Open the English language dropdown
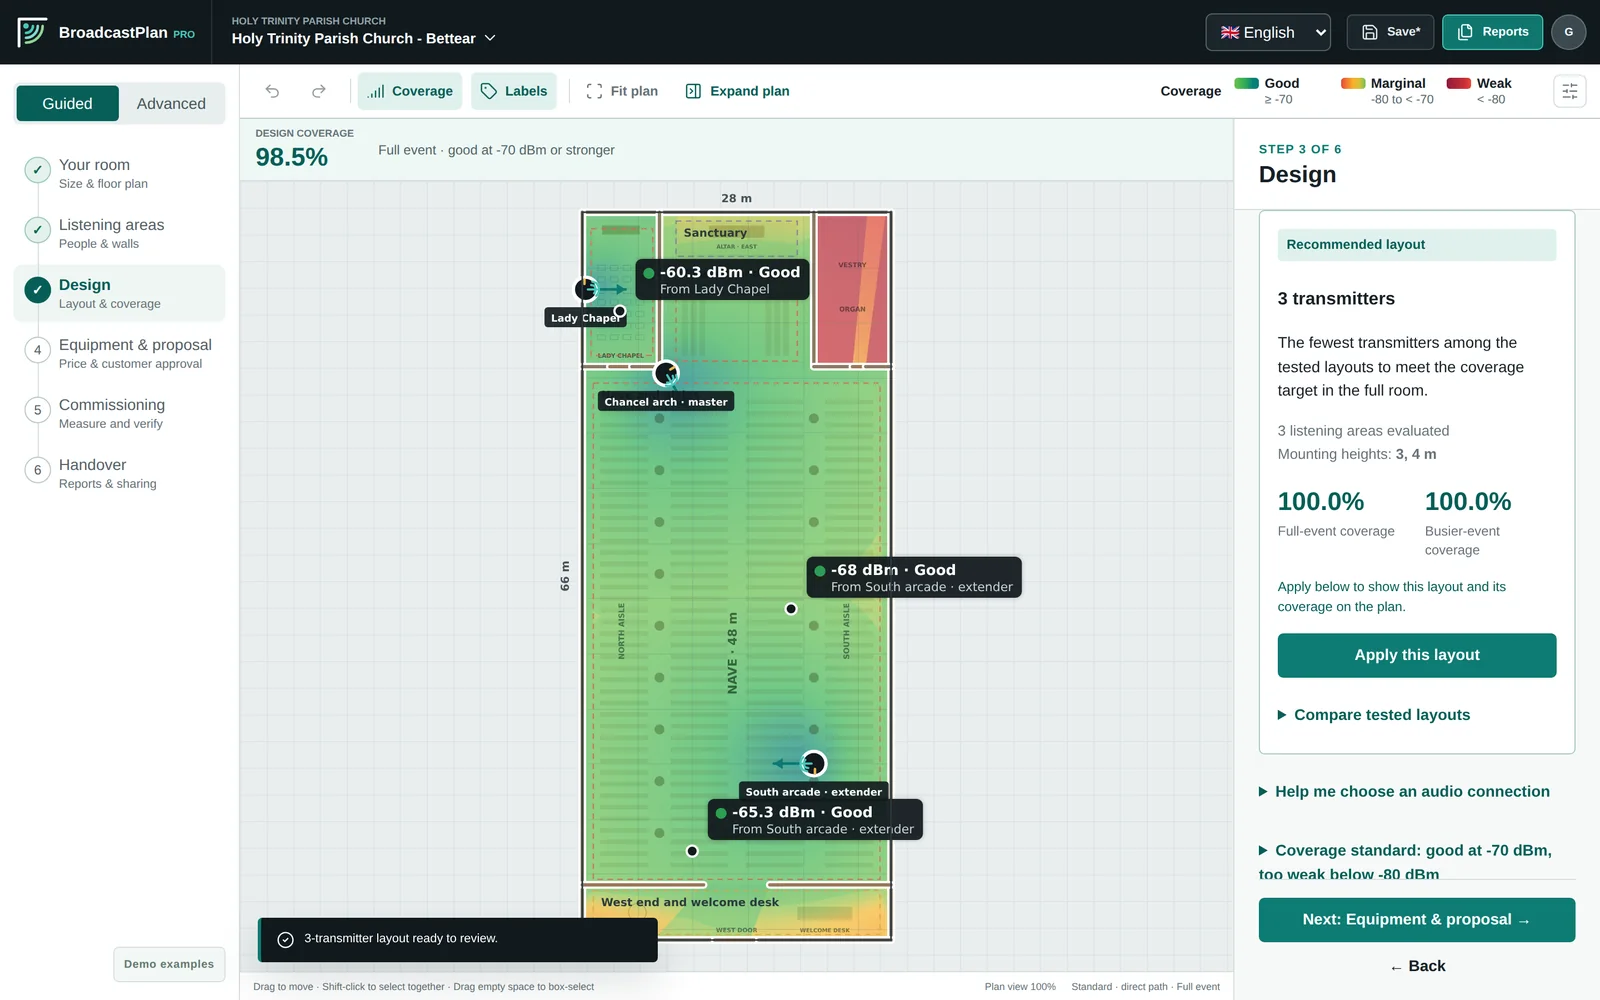The width and height of the screenshot is (1600, 1000). pos(1268,32)
